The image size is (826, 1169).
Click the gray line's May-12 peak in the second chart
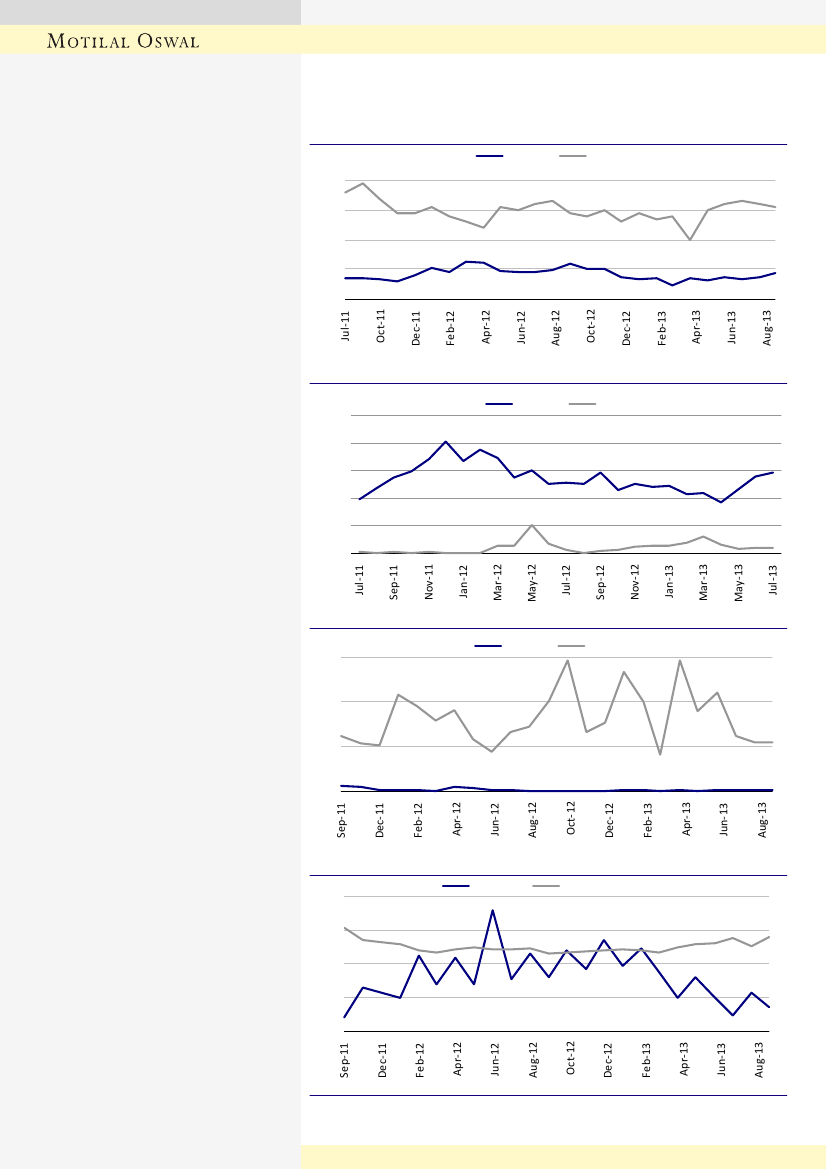(533, 525)
